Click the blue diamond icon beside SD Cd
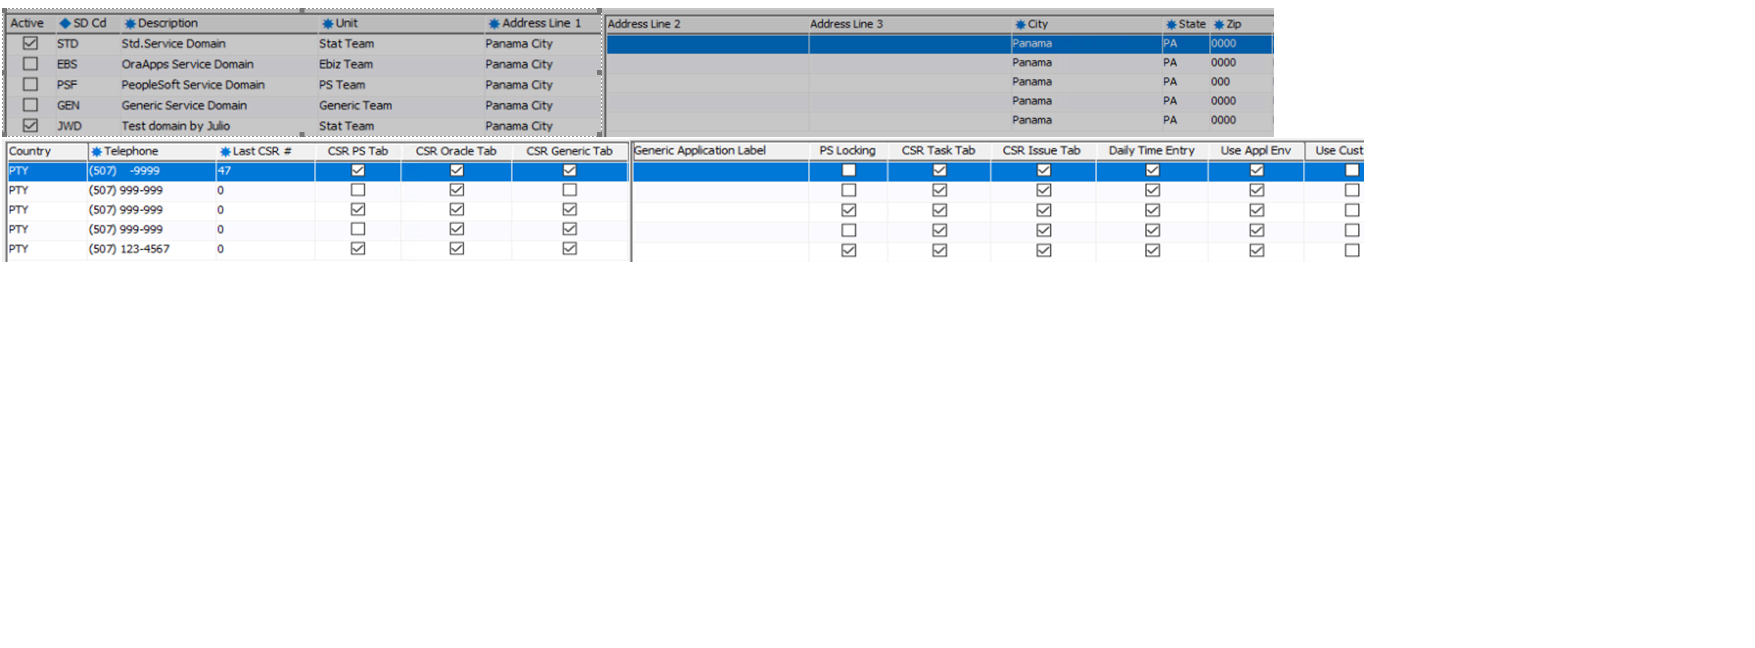The image size is (1755, 648). (x=65, y=23)
